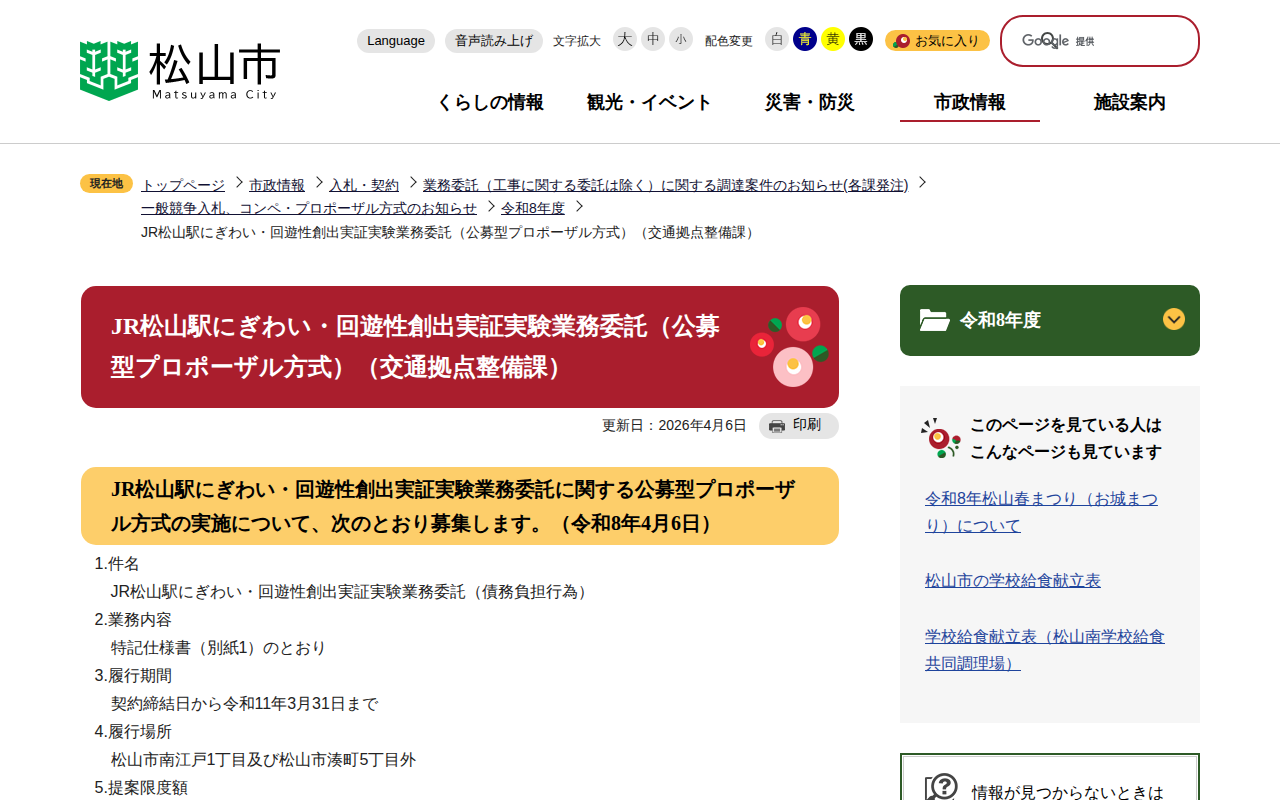Open 学校給食献立表（松山南学校給食共同調理場）link
This screenshot has height=800, width=1280.
coord(1045,650)
